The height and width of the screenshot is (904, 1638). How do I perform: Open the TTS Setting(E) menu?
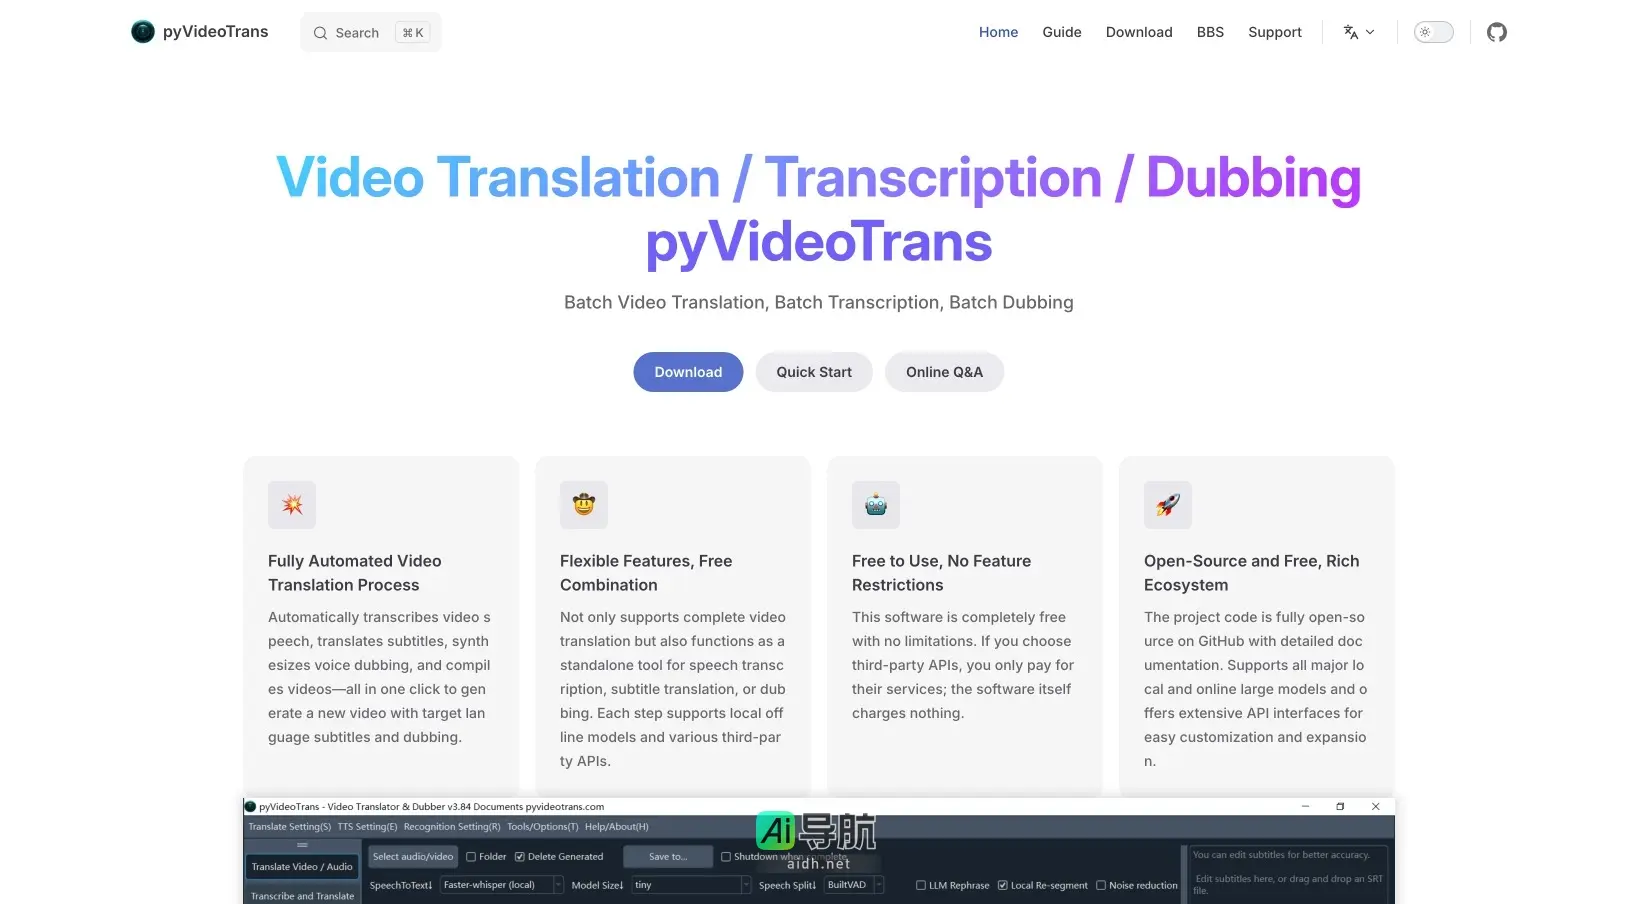367,827
